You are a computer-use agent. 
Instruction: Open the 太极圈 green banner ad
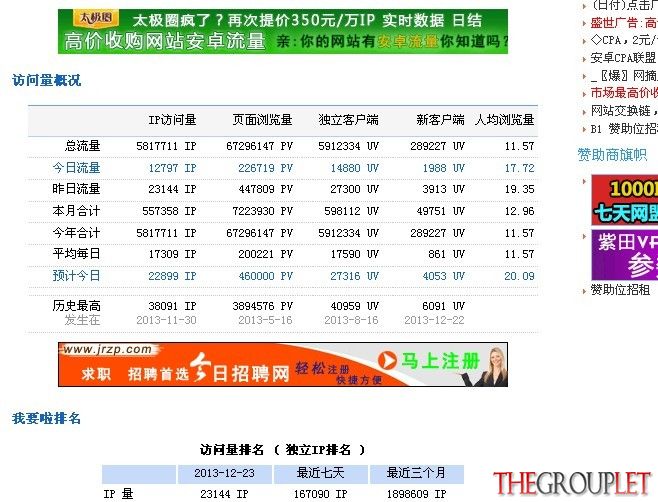click(283, 31)
